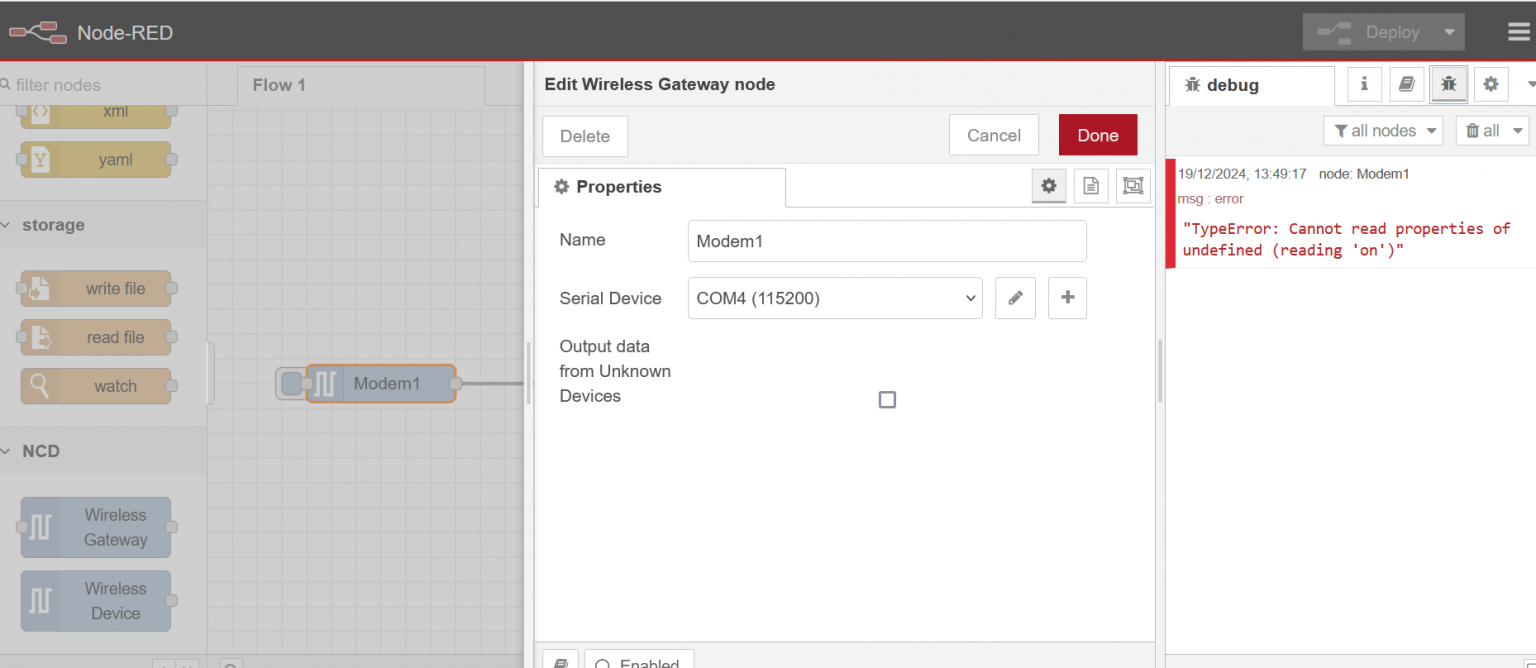Open the Deploy options dropdown arrow
This screenshot has height=668, width=1536.
[1448, 31]
